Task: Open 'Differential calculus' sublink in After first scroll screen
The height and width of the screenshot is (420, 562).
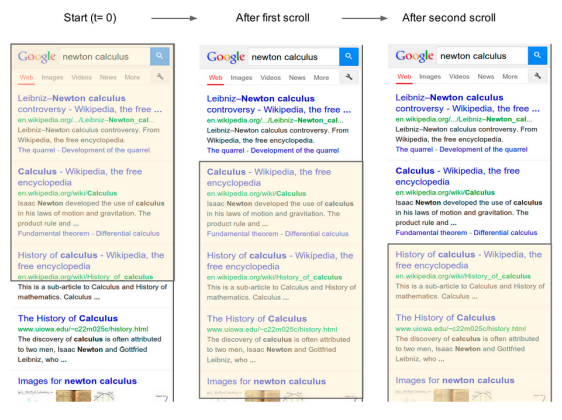Action: [316, 234]
